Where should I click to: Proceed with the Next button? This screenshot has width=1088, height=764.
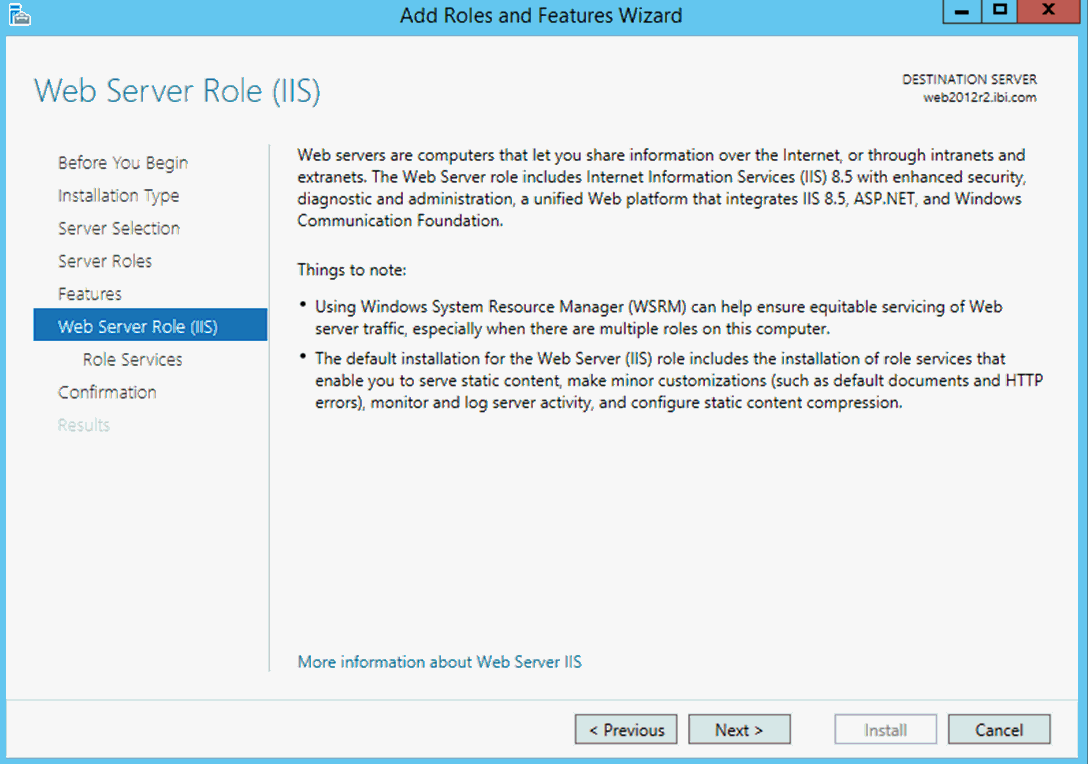click(739, 729)
